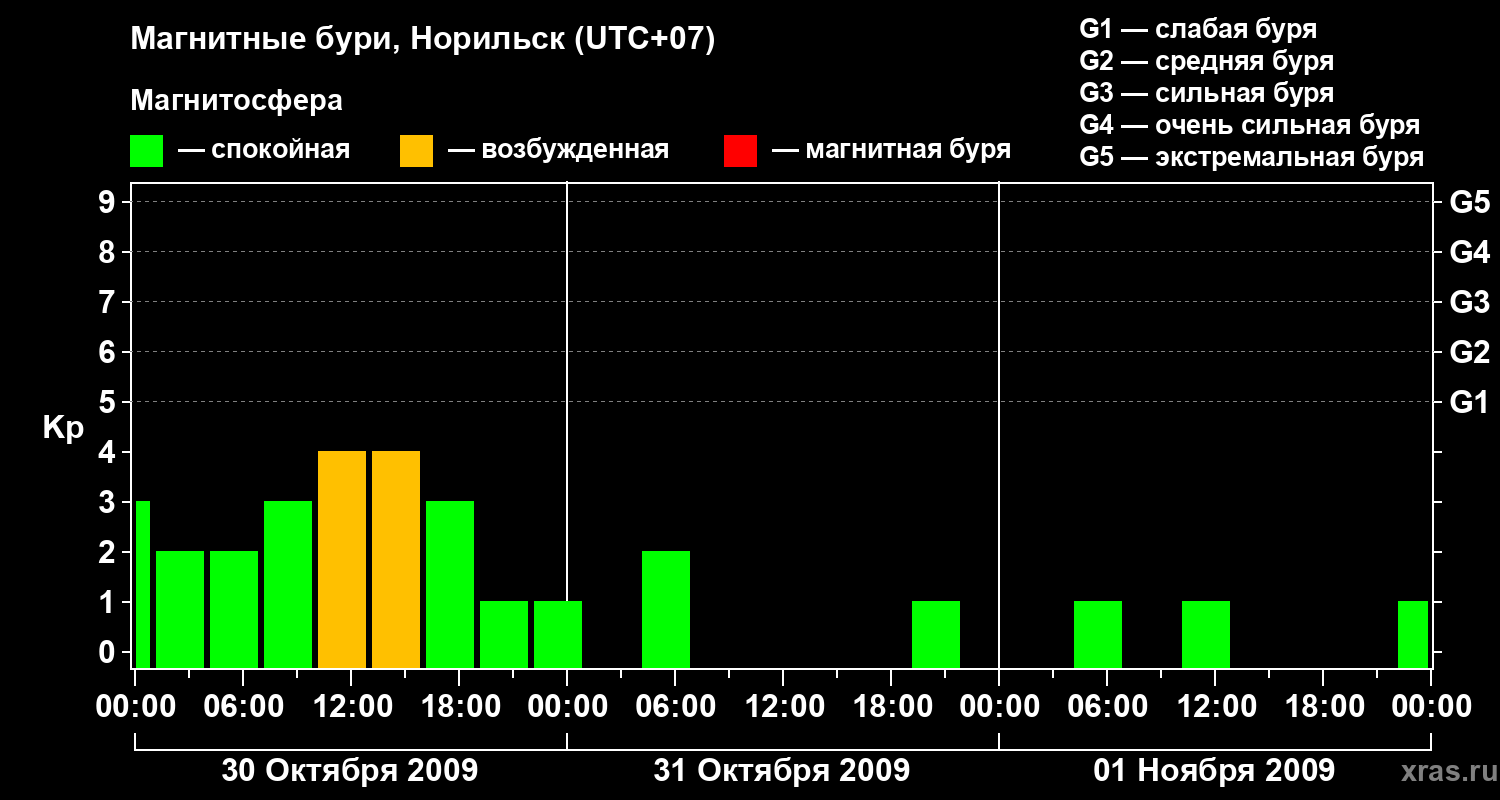Click the first orange Kp 4 bar before 12:00
The image size is (1500, 800).
[x=342, y=559]
